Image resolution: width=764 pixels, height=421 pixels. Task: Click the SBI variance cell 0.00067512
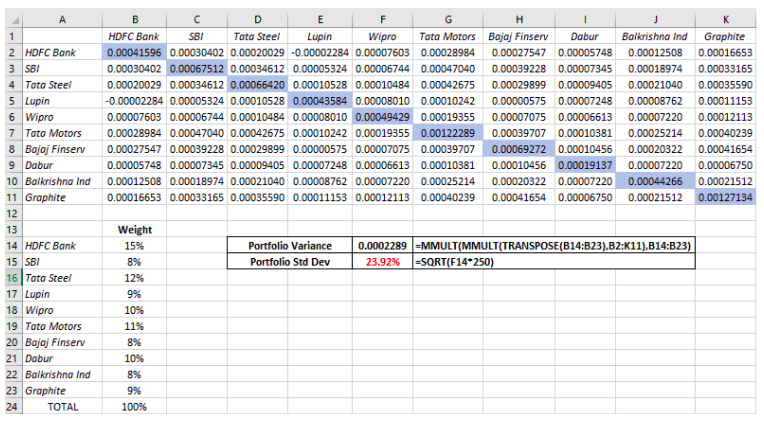pyautogui.click(x=197, y=68)
